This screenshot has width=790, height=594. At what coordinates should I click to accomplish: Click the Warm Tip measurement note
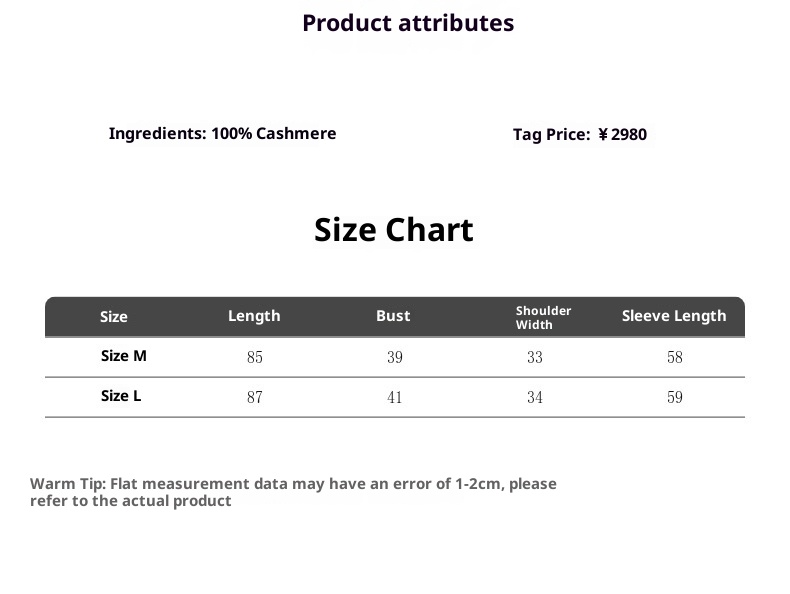click(x=293, y=492)
